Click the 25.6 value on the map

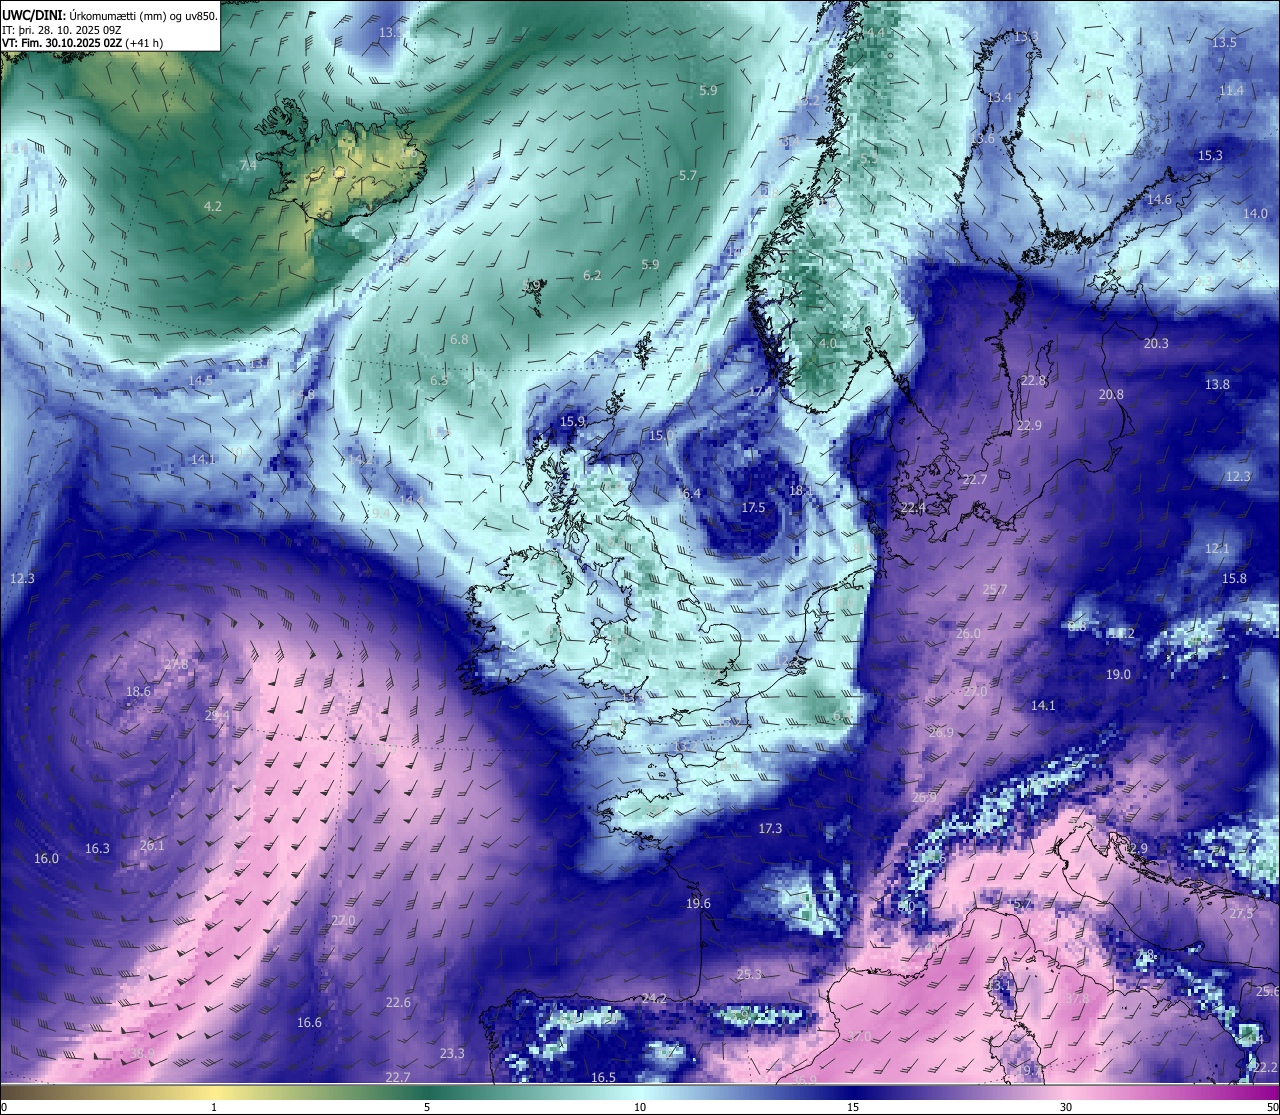(x=1267, y=991)
